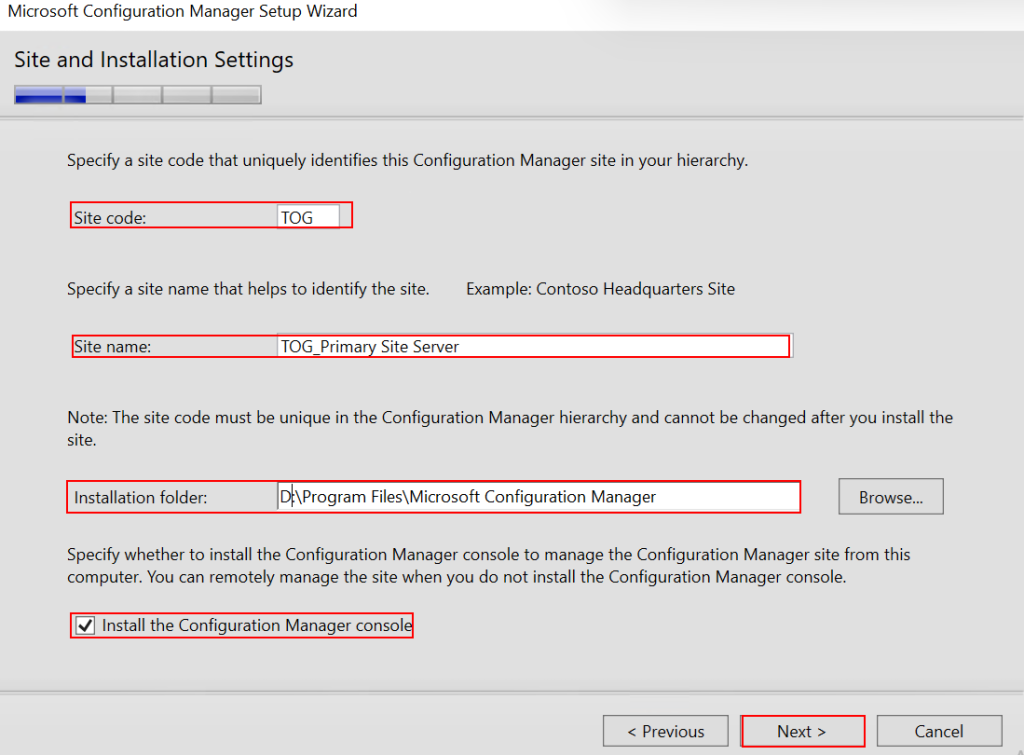Click the Site code input field
Image resolution: width=1024 pixels, height=755 pixels.
308,217
